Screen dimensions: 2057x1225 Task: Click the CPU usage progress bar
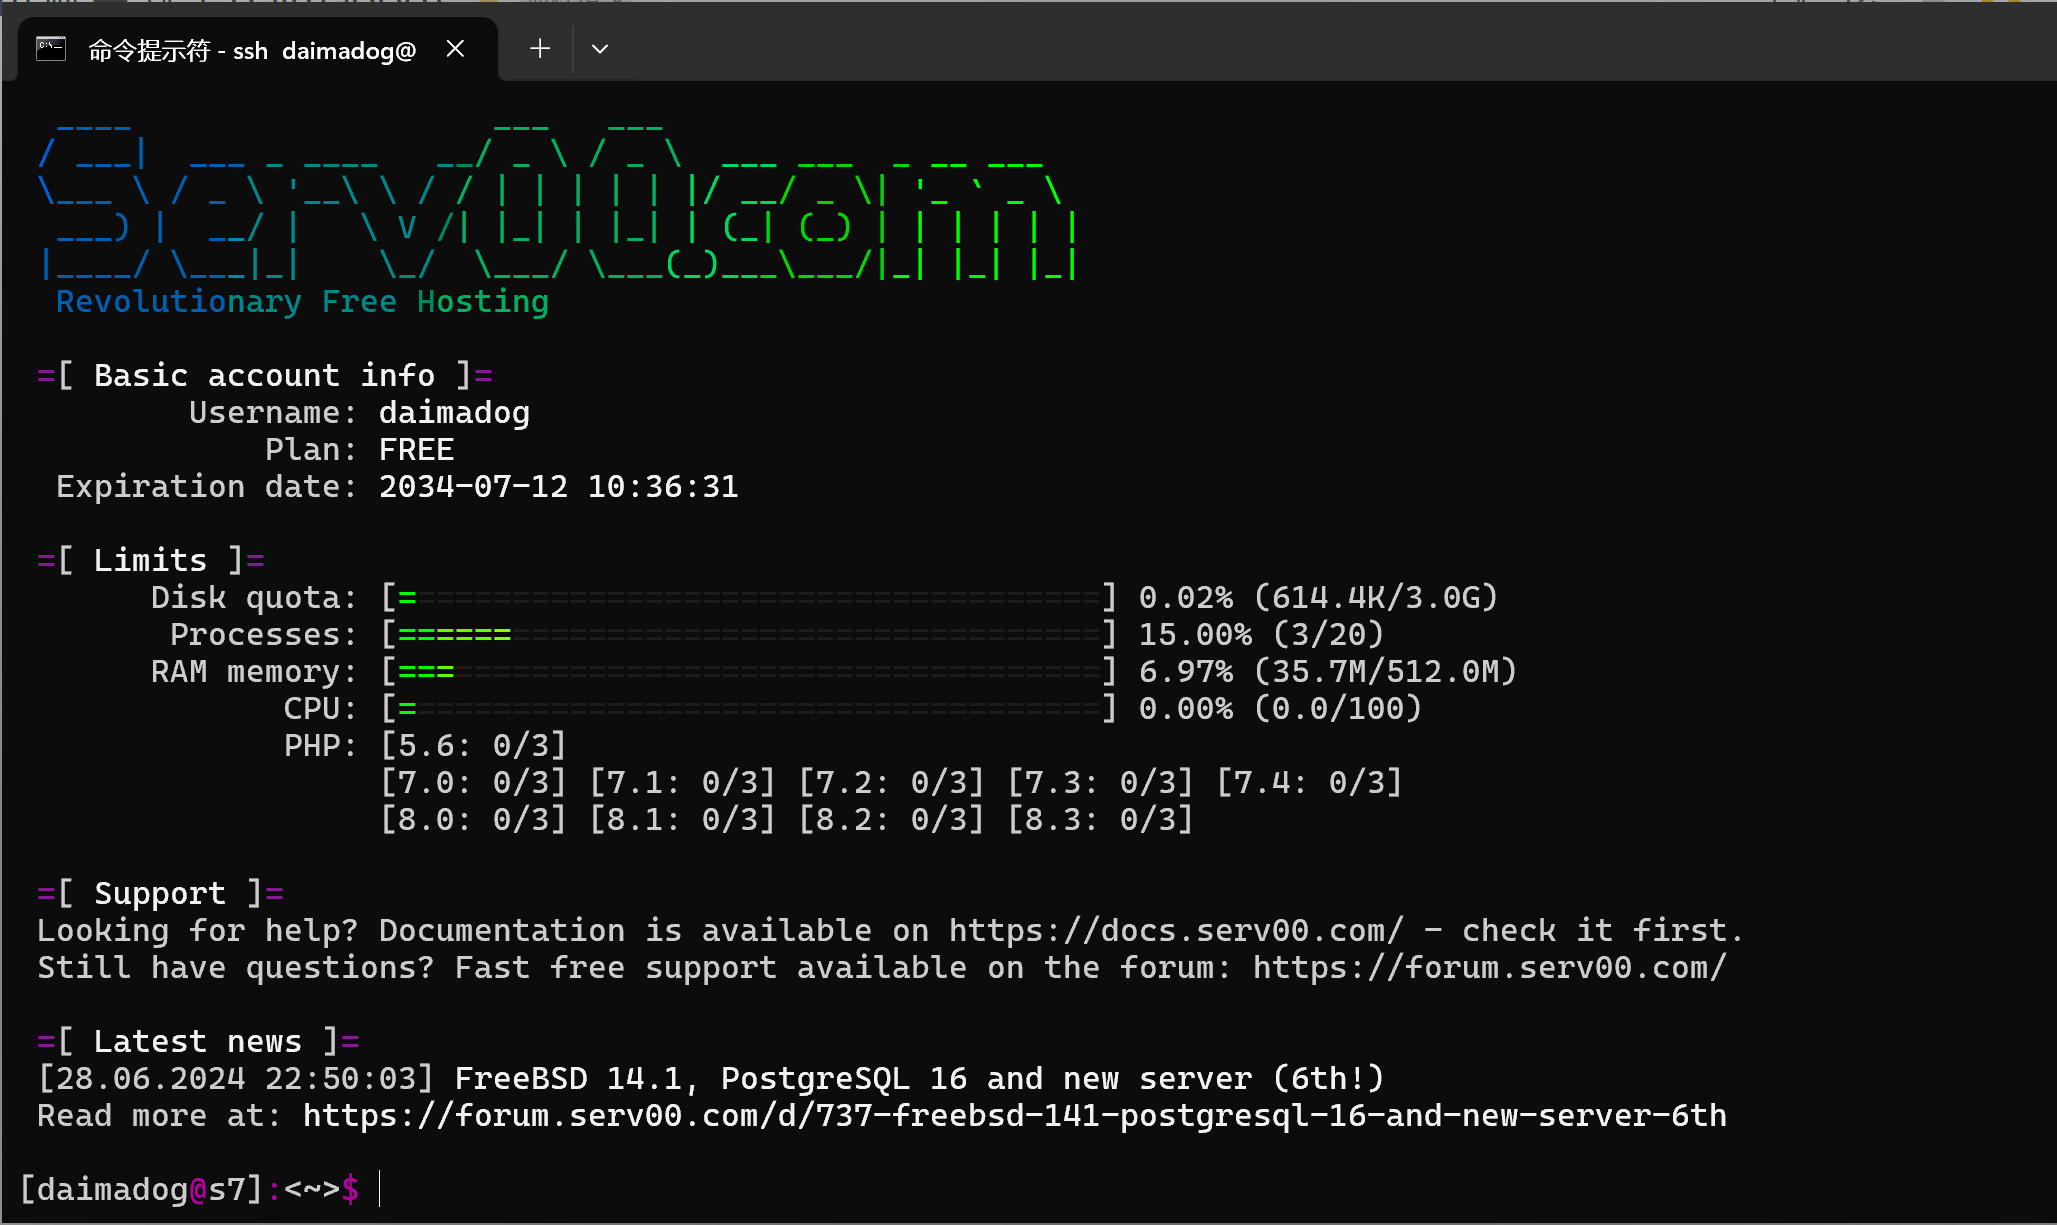click(x=749, y=708)
